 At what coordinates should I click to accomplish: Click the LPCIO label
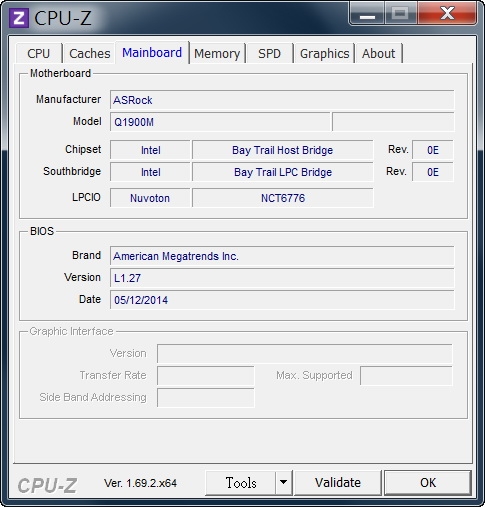pos(86,197)
